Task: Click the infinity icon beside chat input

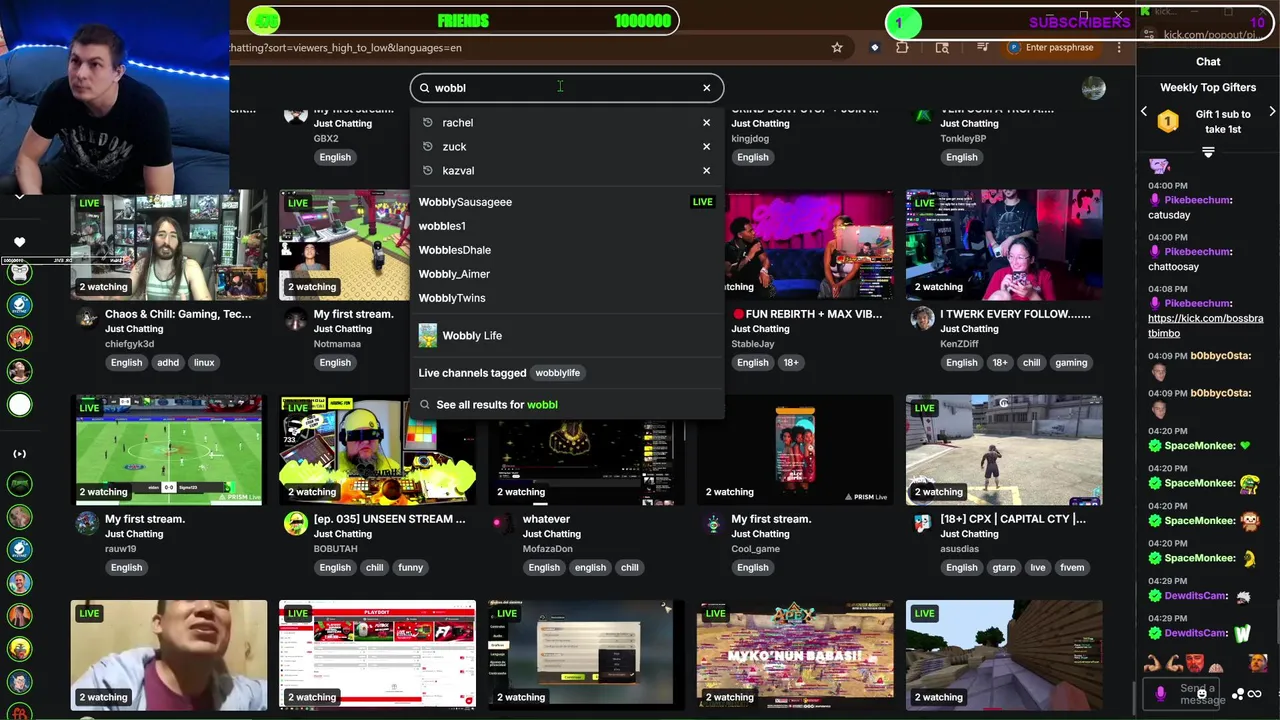Action: (1255, 694)
